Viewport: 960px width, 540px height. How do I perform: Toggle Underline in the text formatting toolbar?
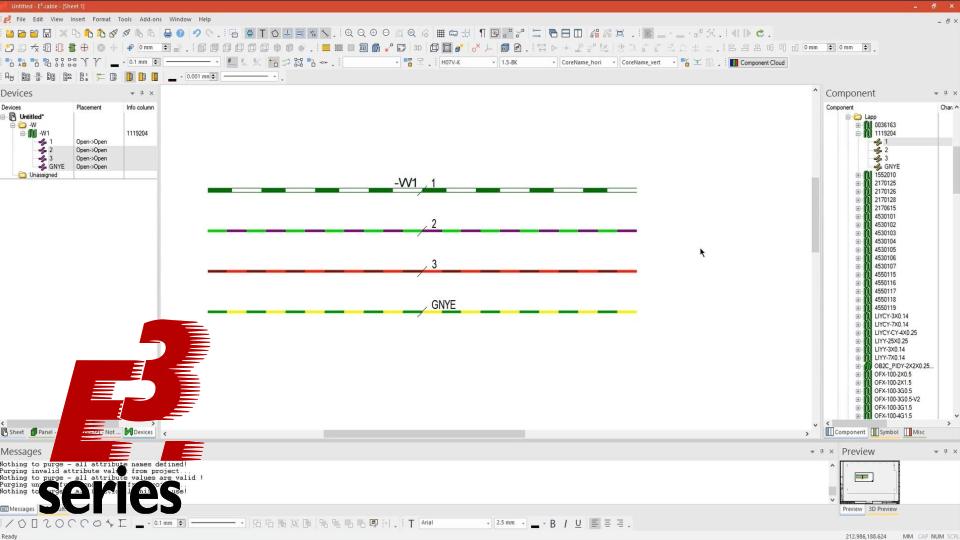click(577, 523)
